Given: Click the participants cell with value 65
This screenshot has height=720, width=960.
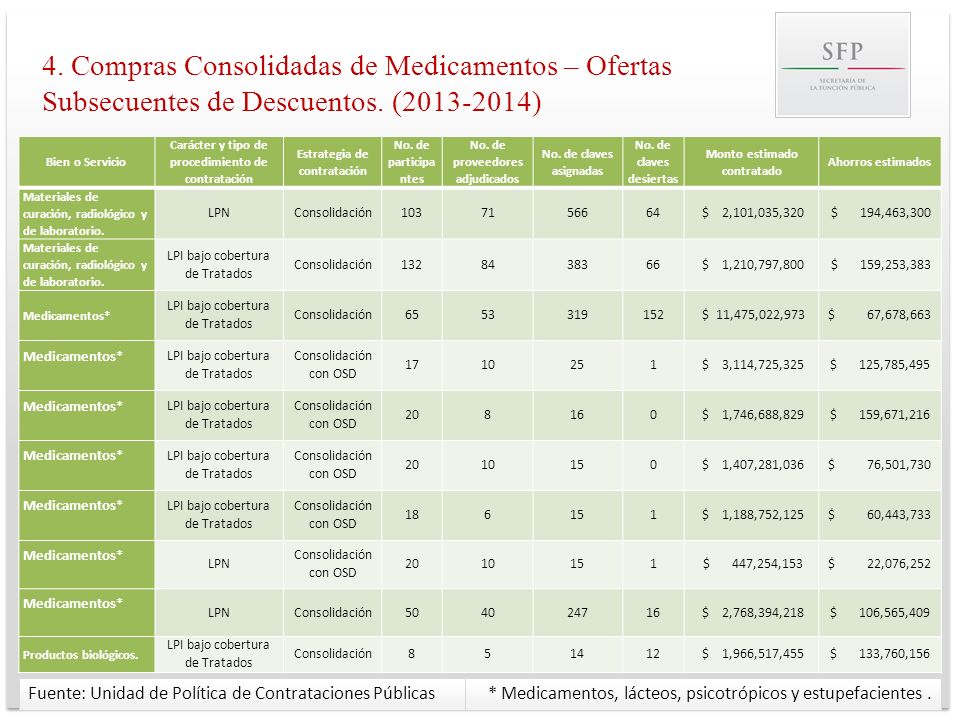Looking at the screenshot, I should click(411, 315).
